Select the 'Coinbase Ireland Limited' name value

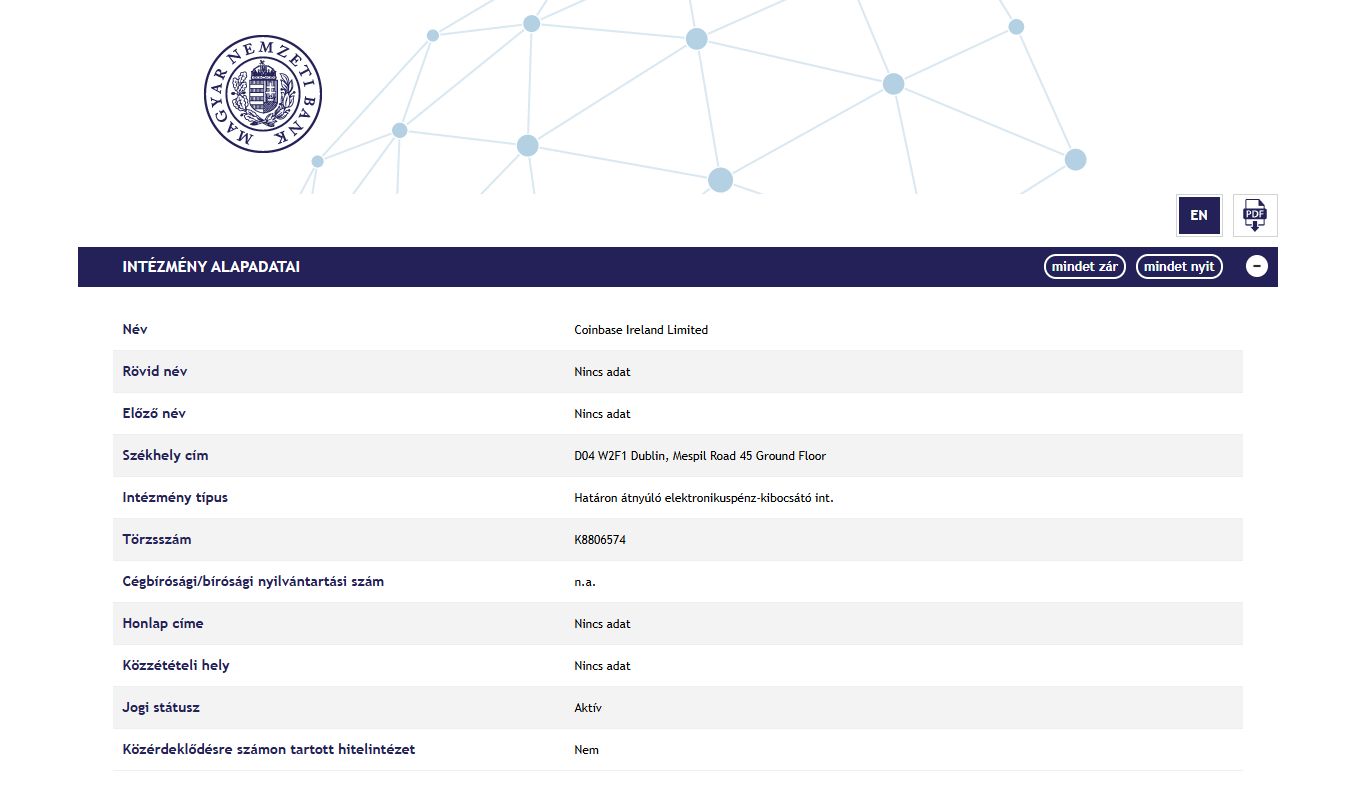click(x=641, y=330)
